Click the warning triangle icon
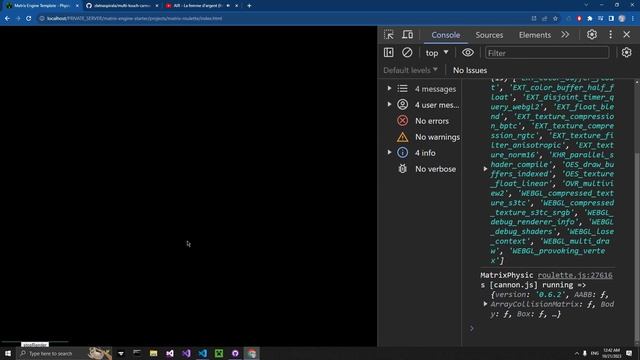This screenshot has height=360, width=640. [402, 137]
